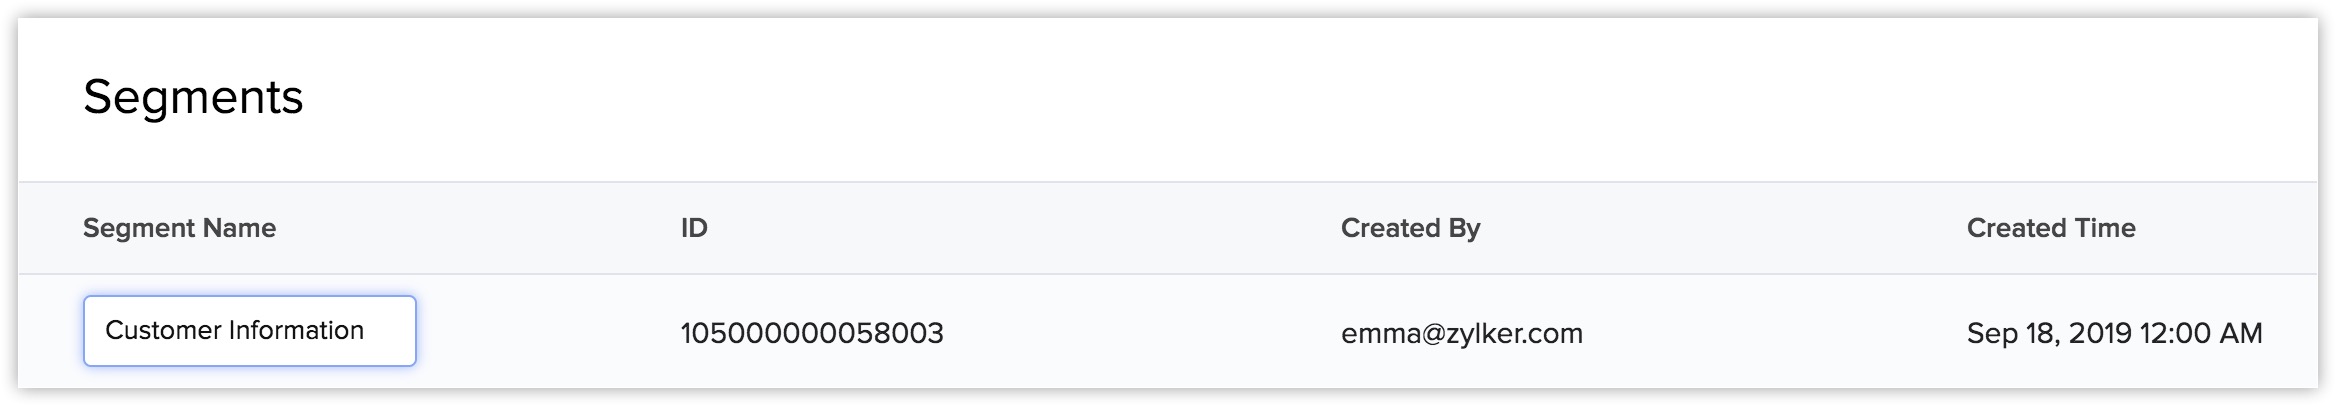
Task: Click the ID cell of the Customer Information row
Action: click(812, 333)
